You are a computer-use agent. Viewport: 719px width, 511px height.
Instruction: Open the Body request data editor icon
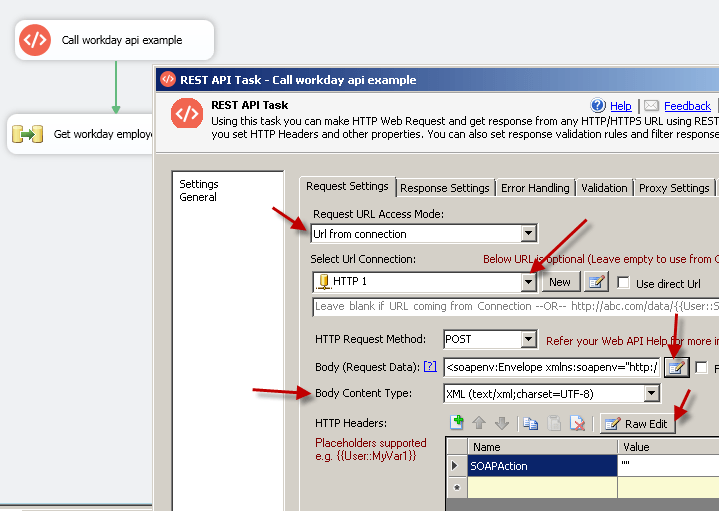(677, 367)
